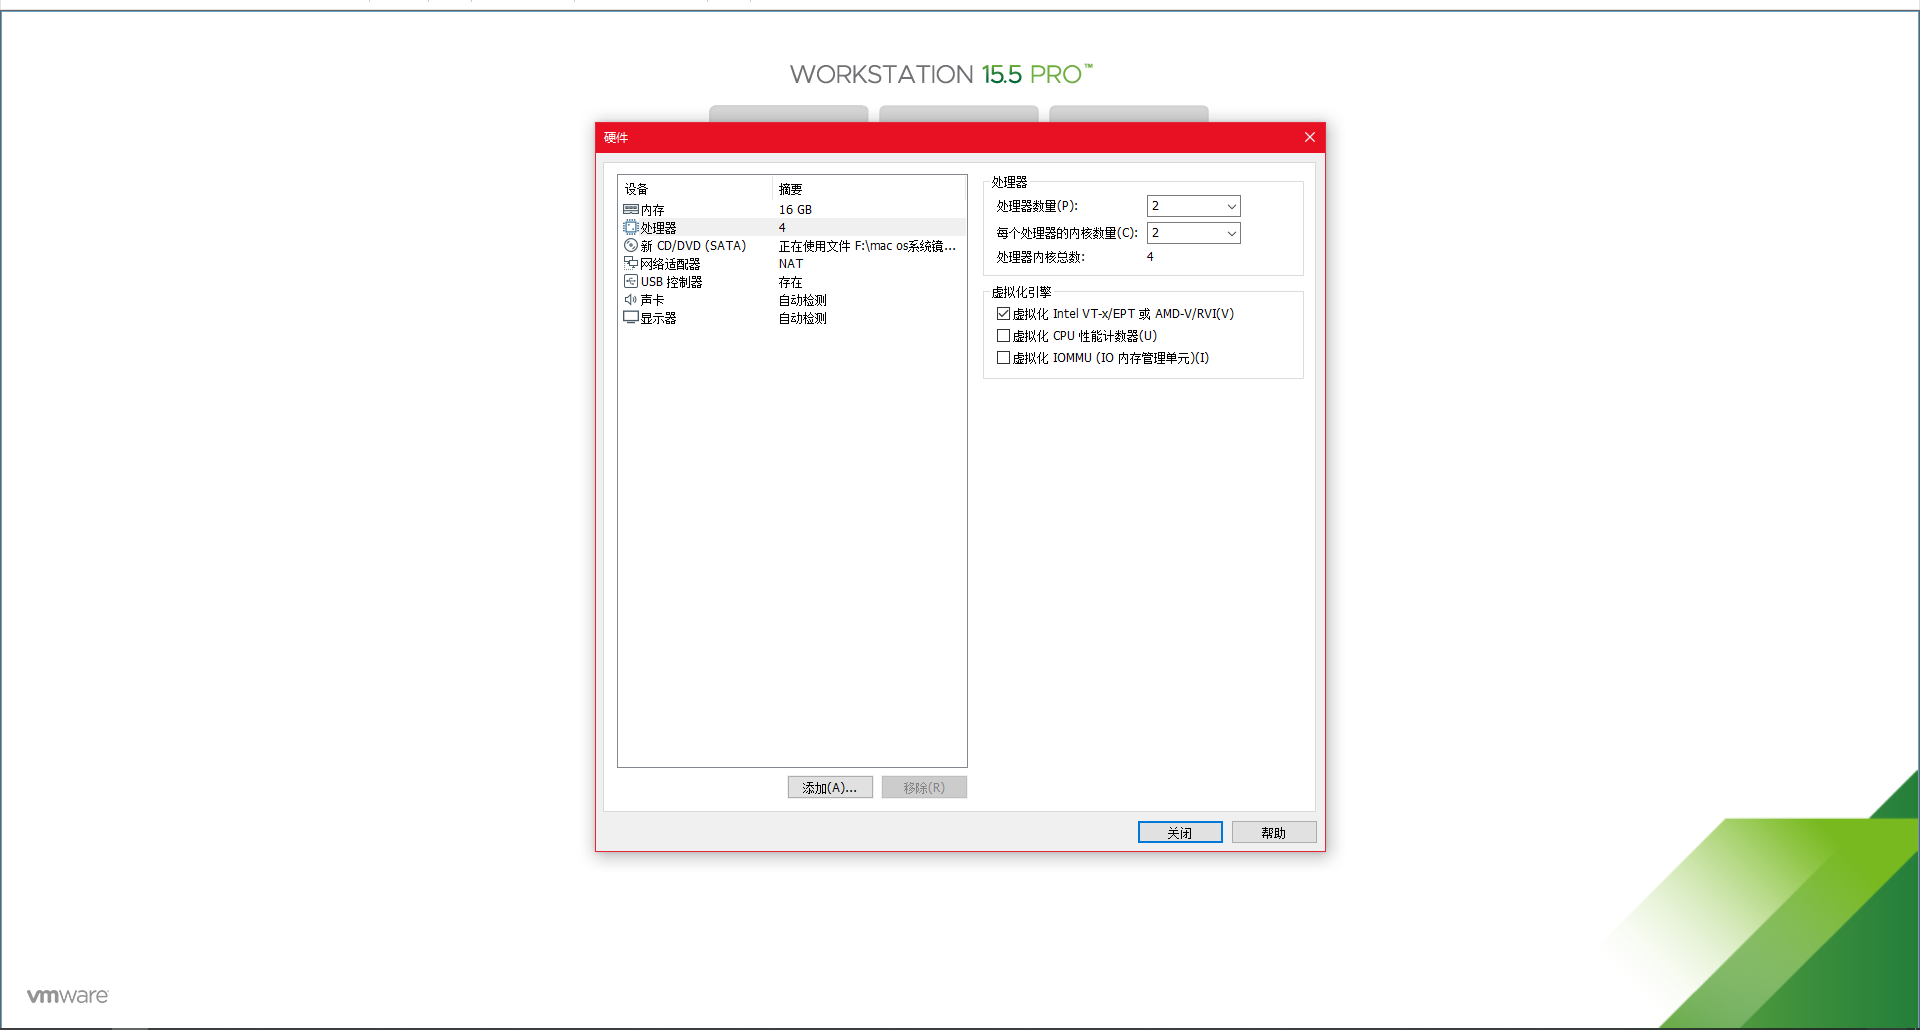The image size is (1920, 1030).
Task: Open the 每个处理器的内核数量 dropdown
Action: point(1194,233)
